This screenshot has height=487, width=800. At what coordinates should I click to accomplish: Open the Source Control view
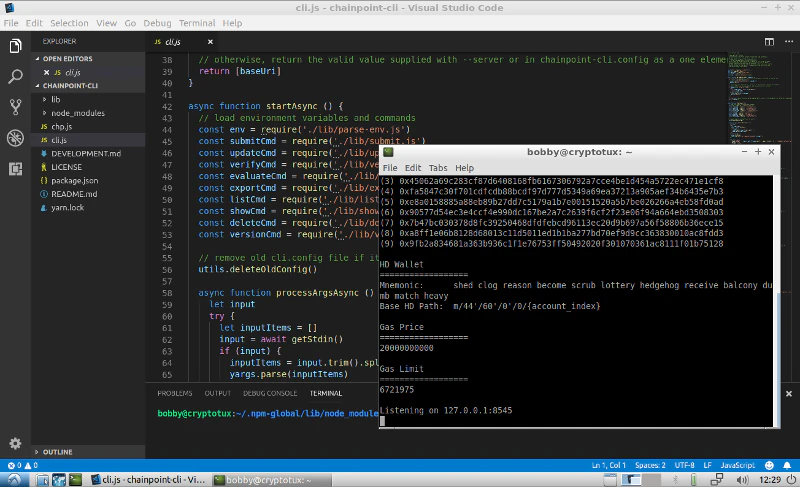(15, 107)
